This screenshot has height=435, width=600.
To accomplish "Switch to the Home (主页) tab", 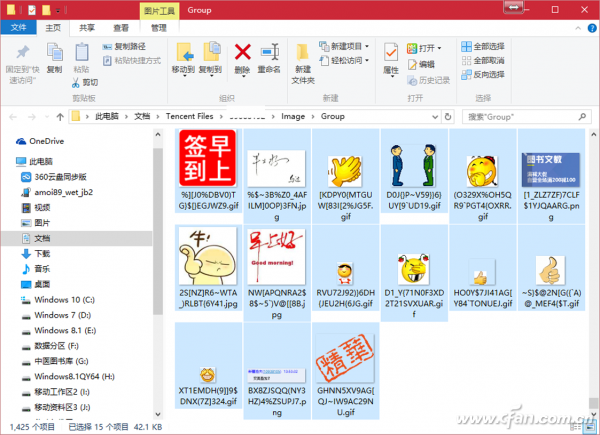I will click(x=53, y=28).
